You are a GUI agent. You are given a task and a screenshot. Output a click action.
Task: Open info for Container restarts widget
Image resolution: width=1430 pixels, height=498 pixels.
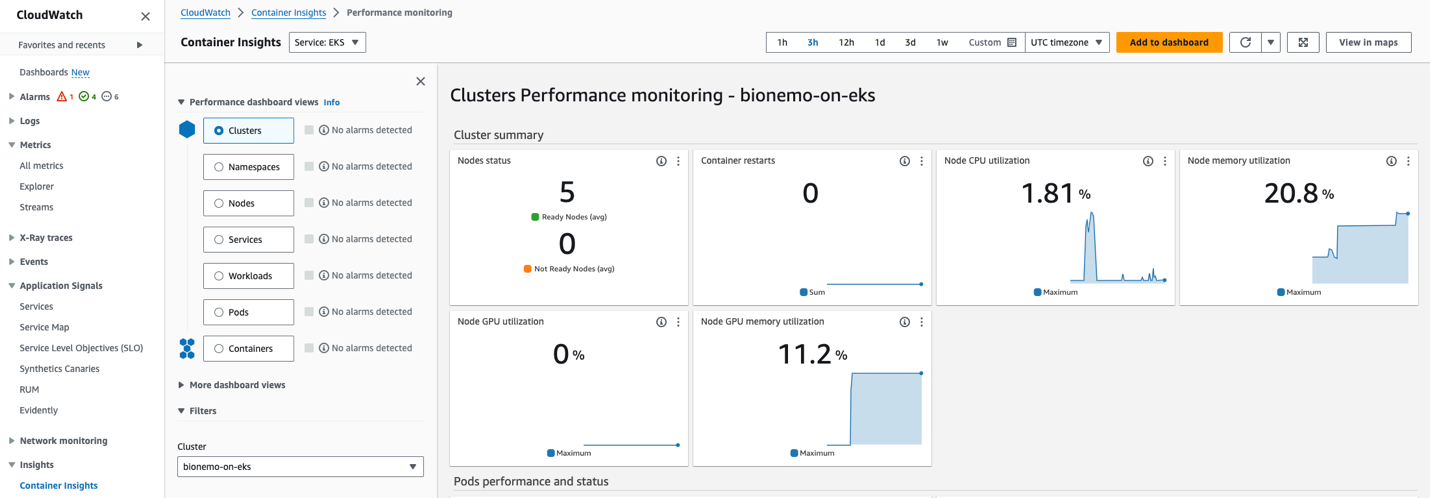[904, 161]
